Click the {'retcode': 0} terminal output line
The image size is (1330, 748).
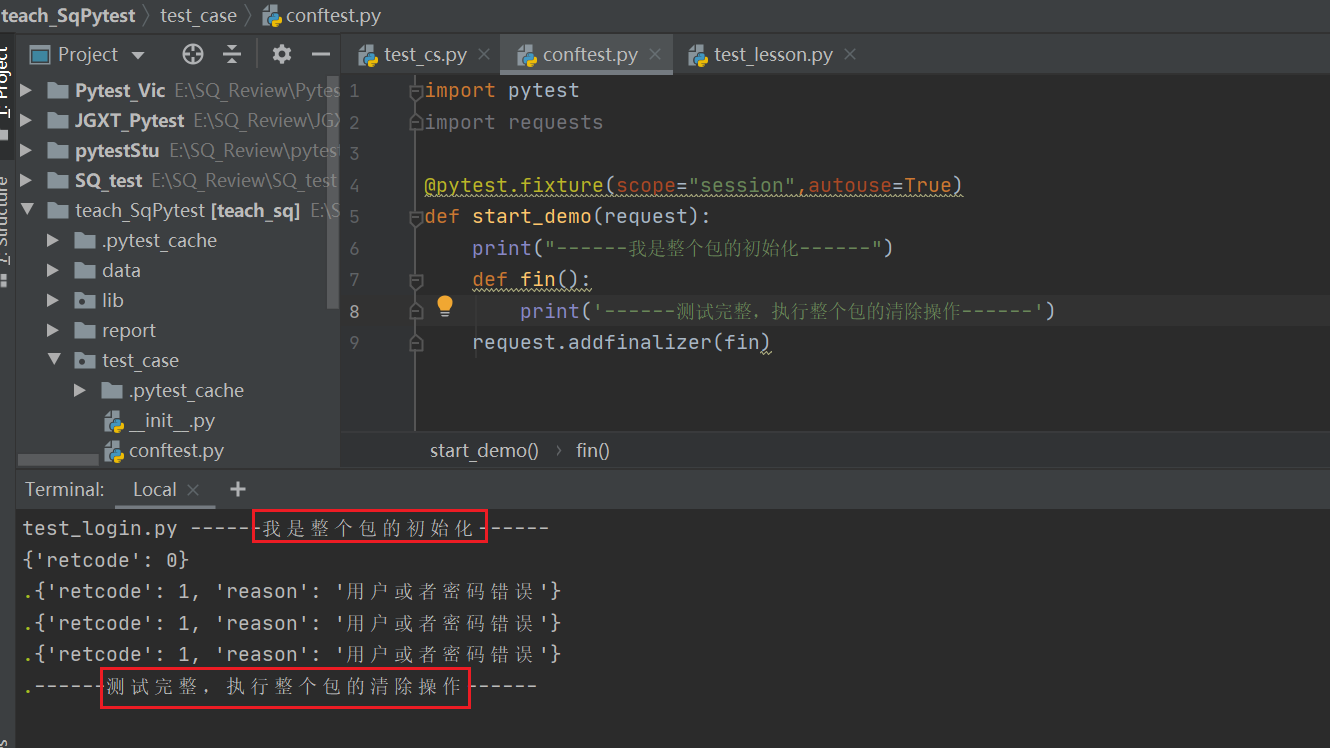click(x=106, y=560)
